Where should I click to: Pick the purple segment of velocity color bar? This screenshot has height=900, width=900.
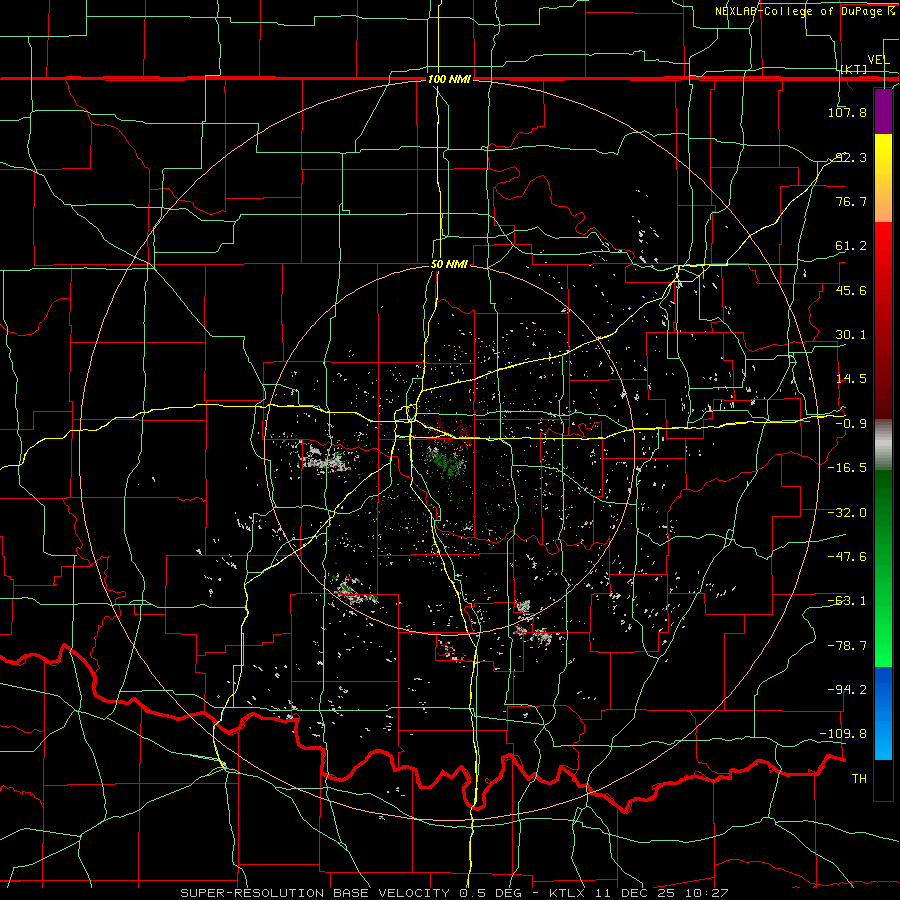(883, 111)
